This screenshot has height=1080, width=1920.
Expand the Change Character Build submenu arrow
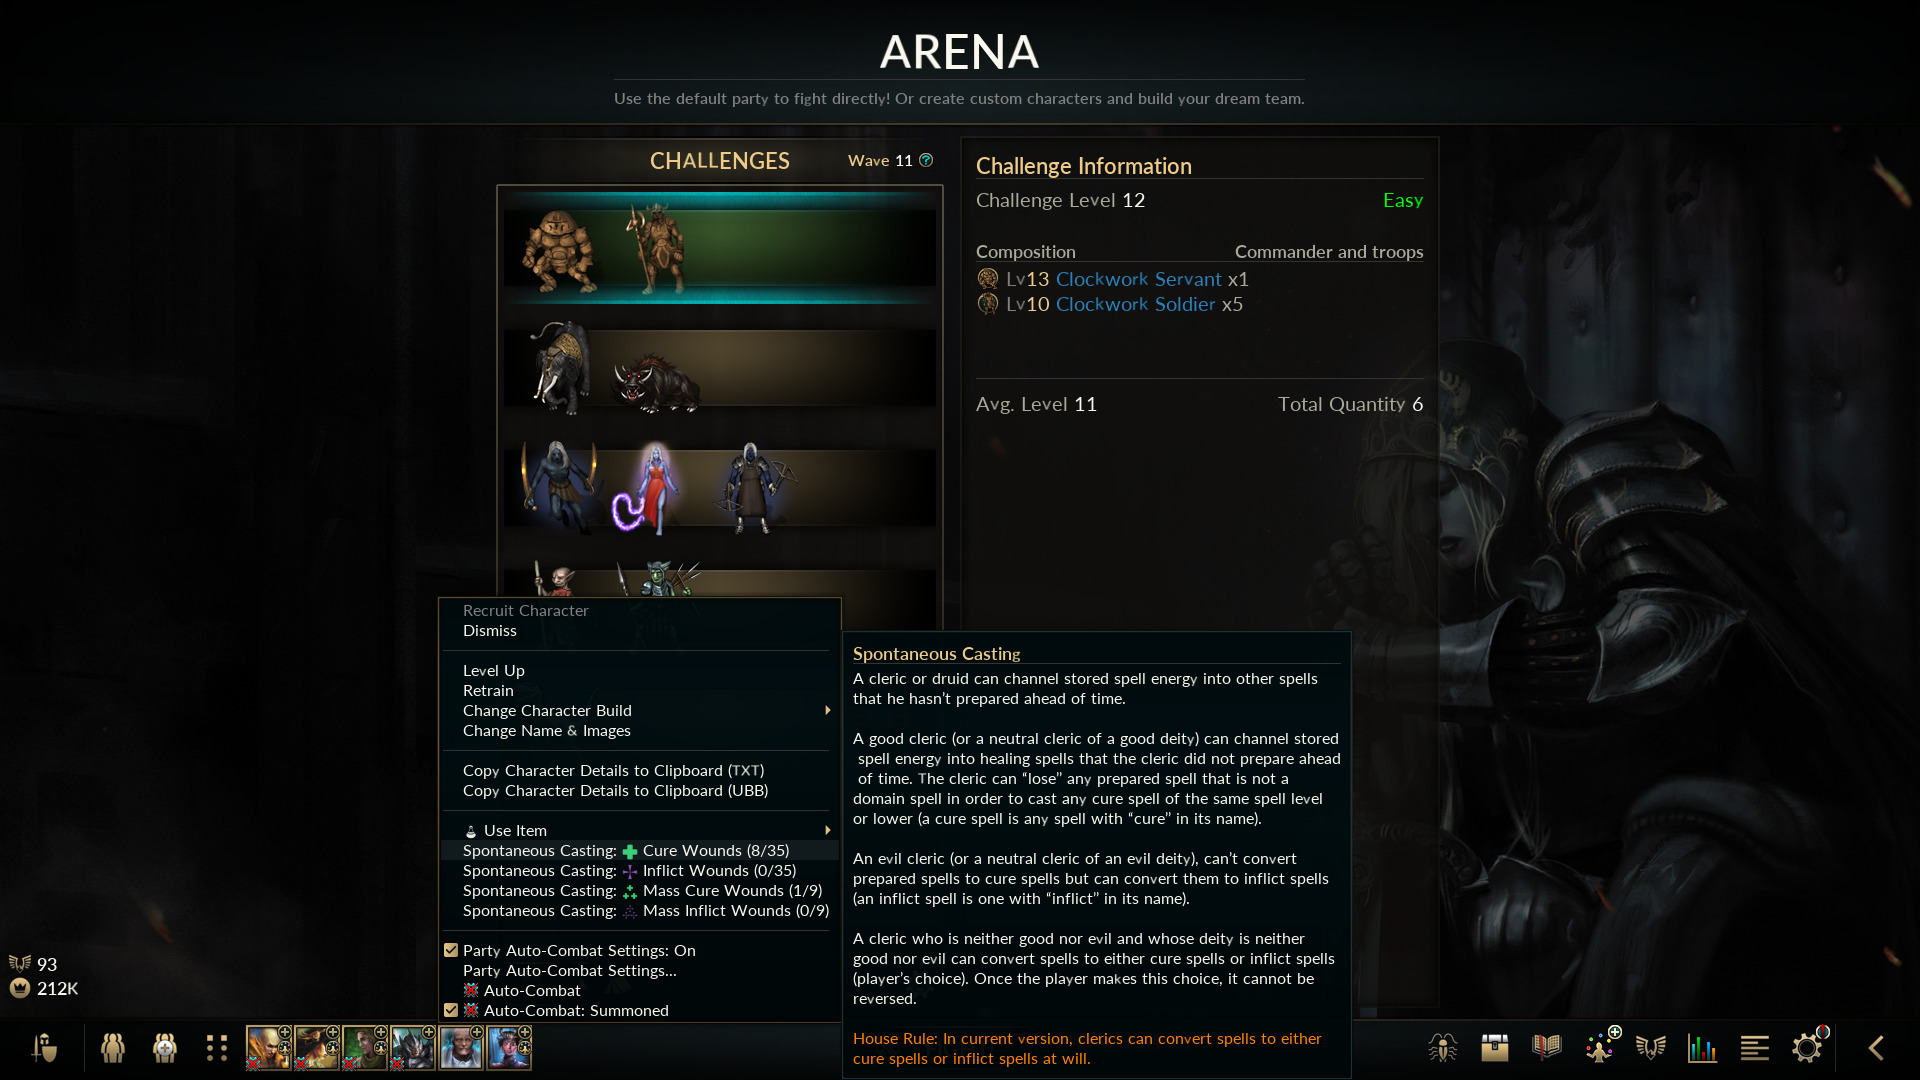coord(827,710)
